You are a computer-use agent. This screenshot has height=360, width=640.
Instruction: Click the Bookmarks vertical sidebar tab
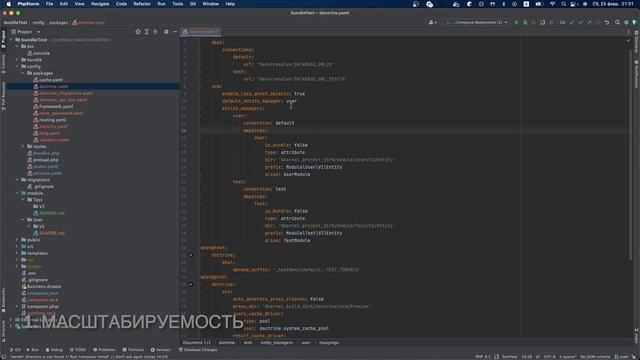[3, 300]
